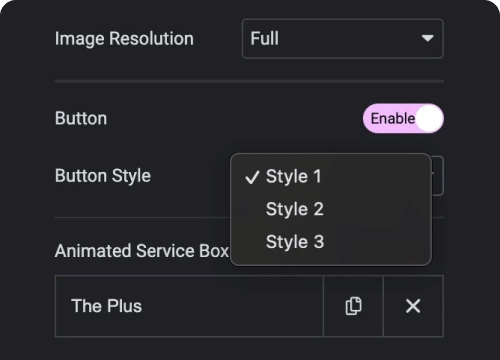
Task: Expand The Plus service box item
Action: tap(189, 306)
